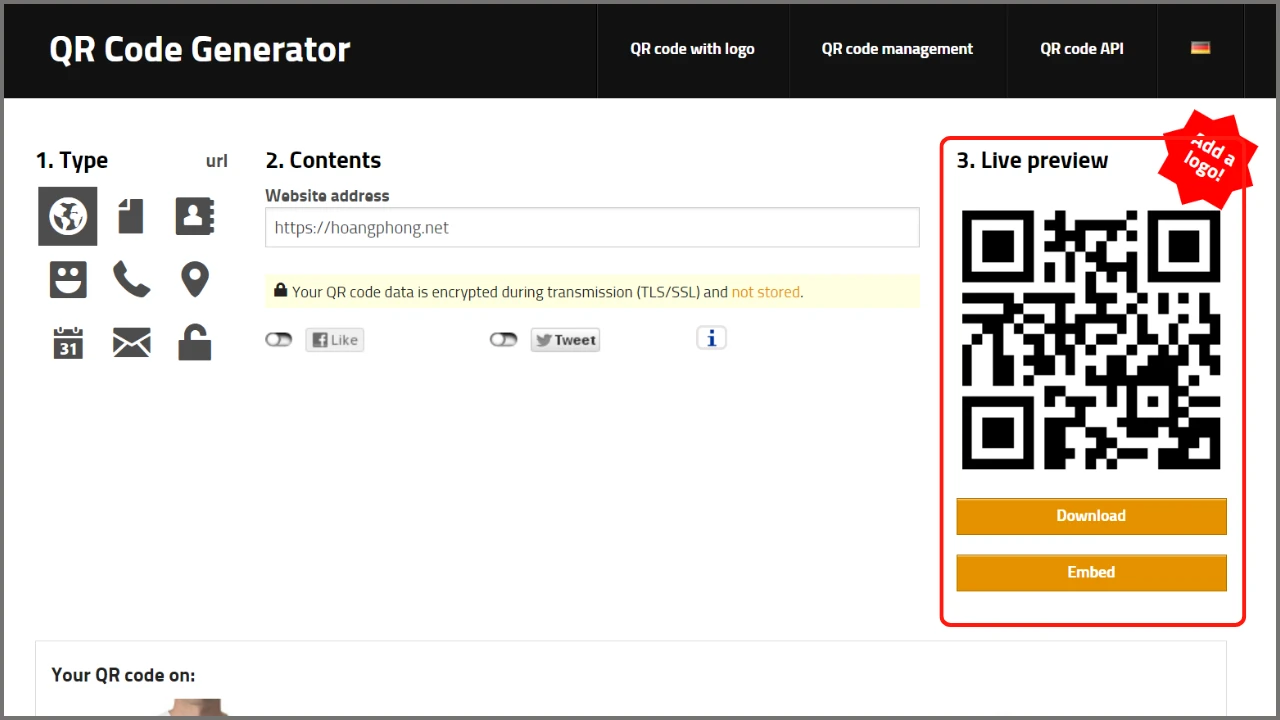1280x720 pixels.
Task: Select the SMS smiley type icon
Action: pos(68,280)
